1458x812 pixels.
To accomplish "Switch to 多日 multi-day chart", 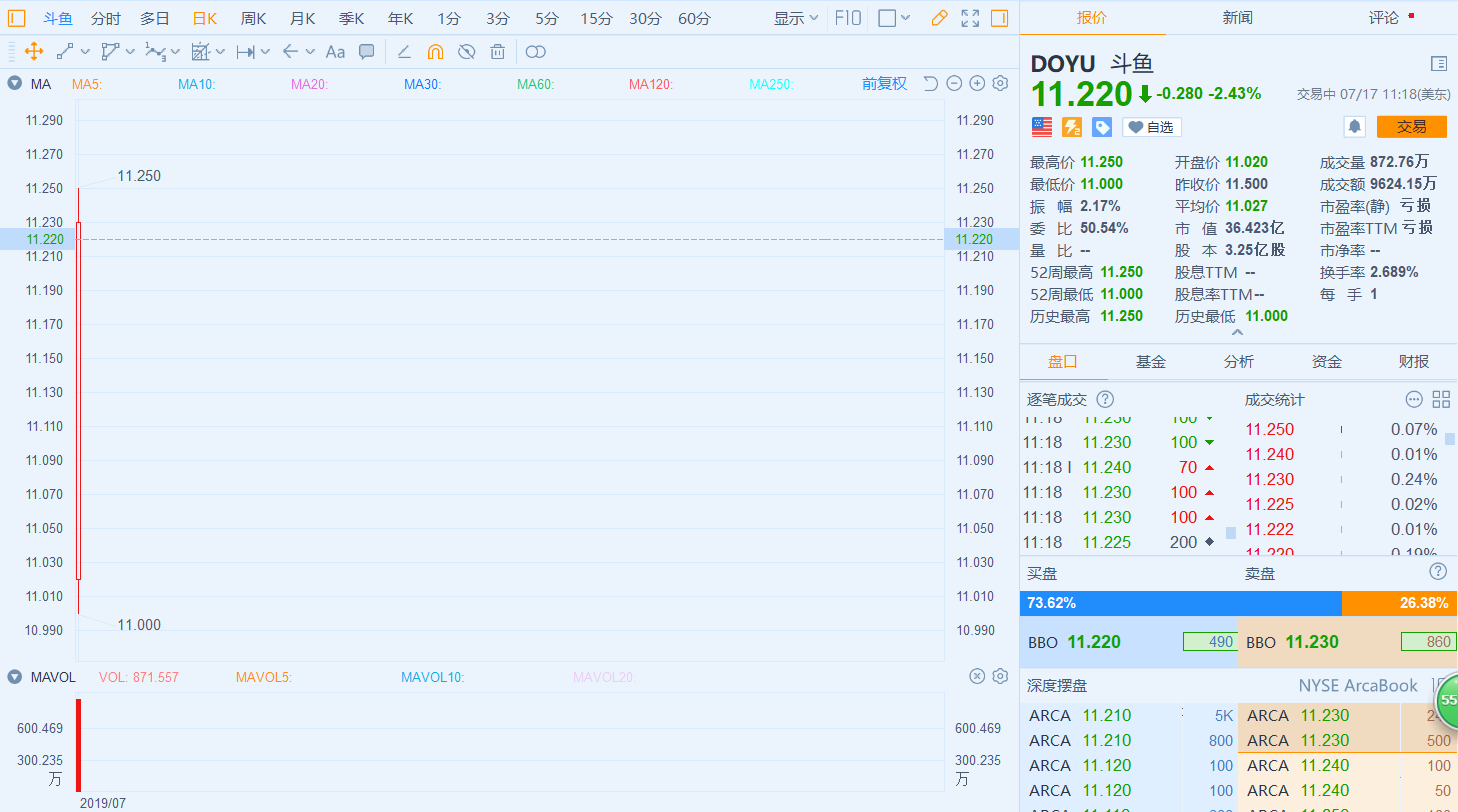I will (154, 18).
